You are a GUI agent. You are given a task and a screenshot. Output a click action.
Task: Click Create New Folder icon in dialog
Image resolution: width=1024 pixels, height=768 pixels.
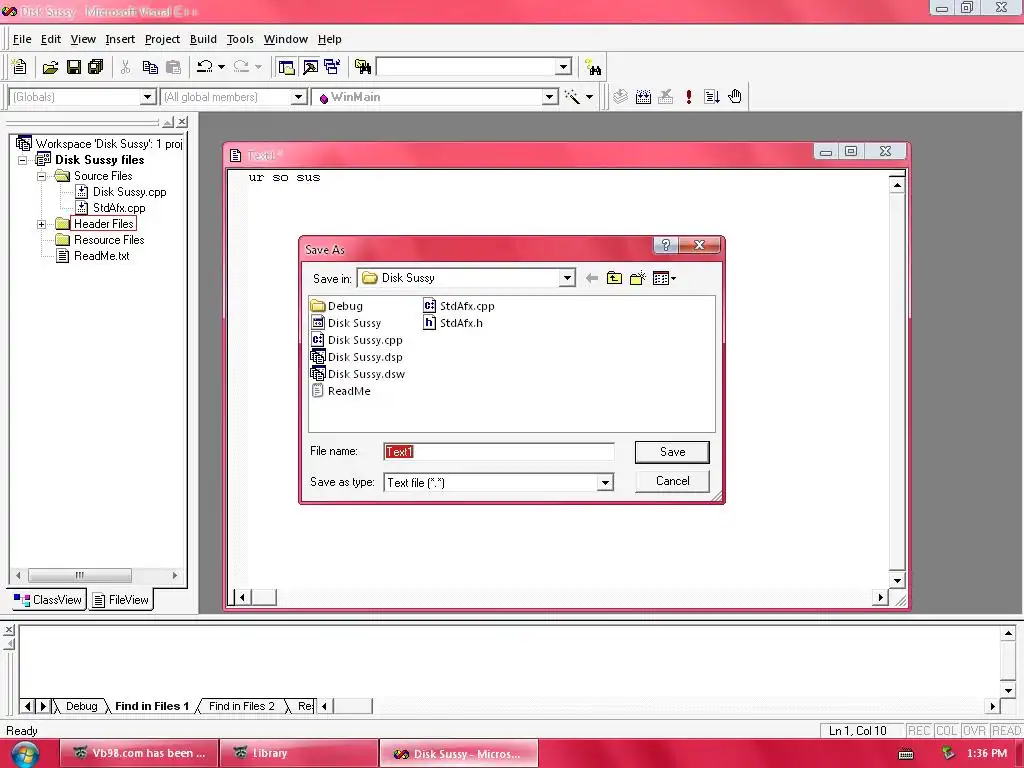point(637,278)
